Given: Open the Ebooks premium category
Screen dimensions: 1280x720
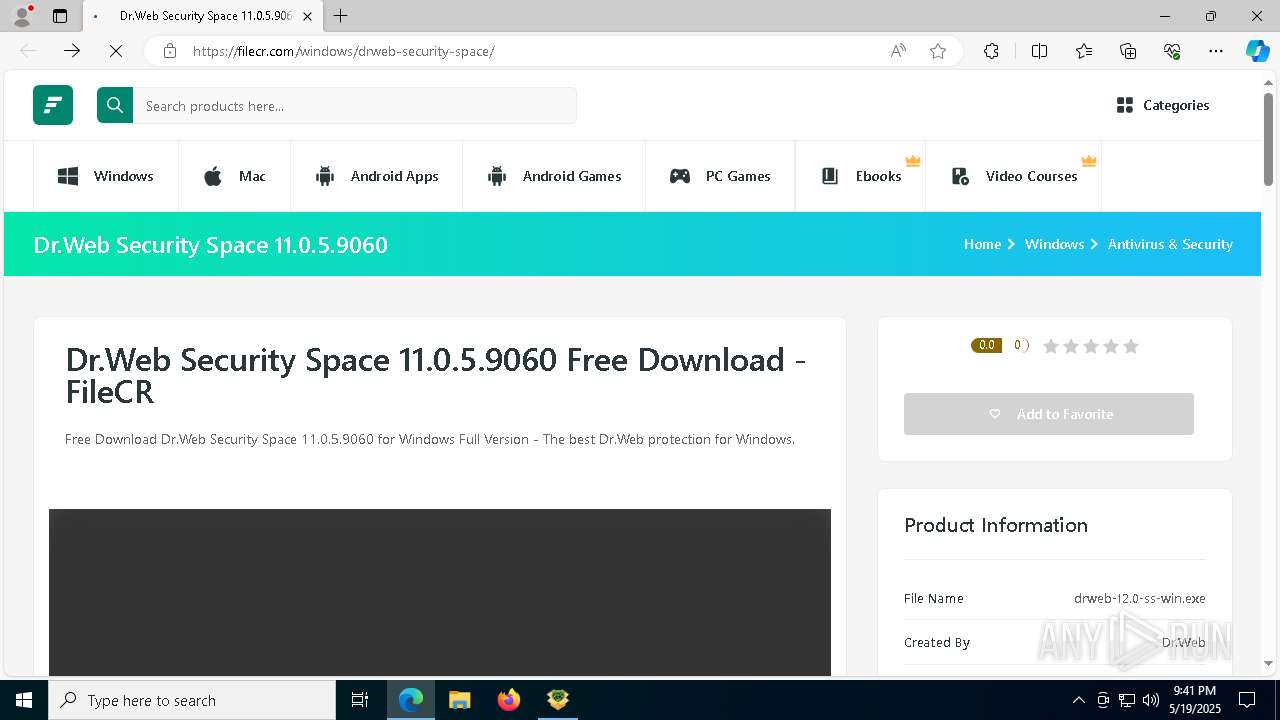Looking at the screenshot, I should point(861,176).
